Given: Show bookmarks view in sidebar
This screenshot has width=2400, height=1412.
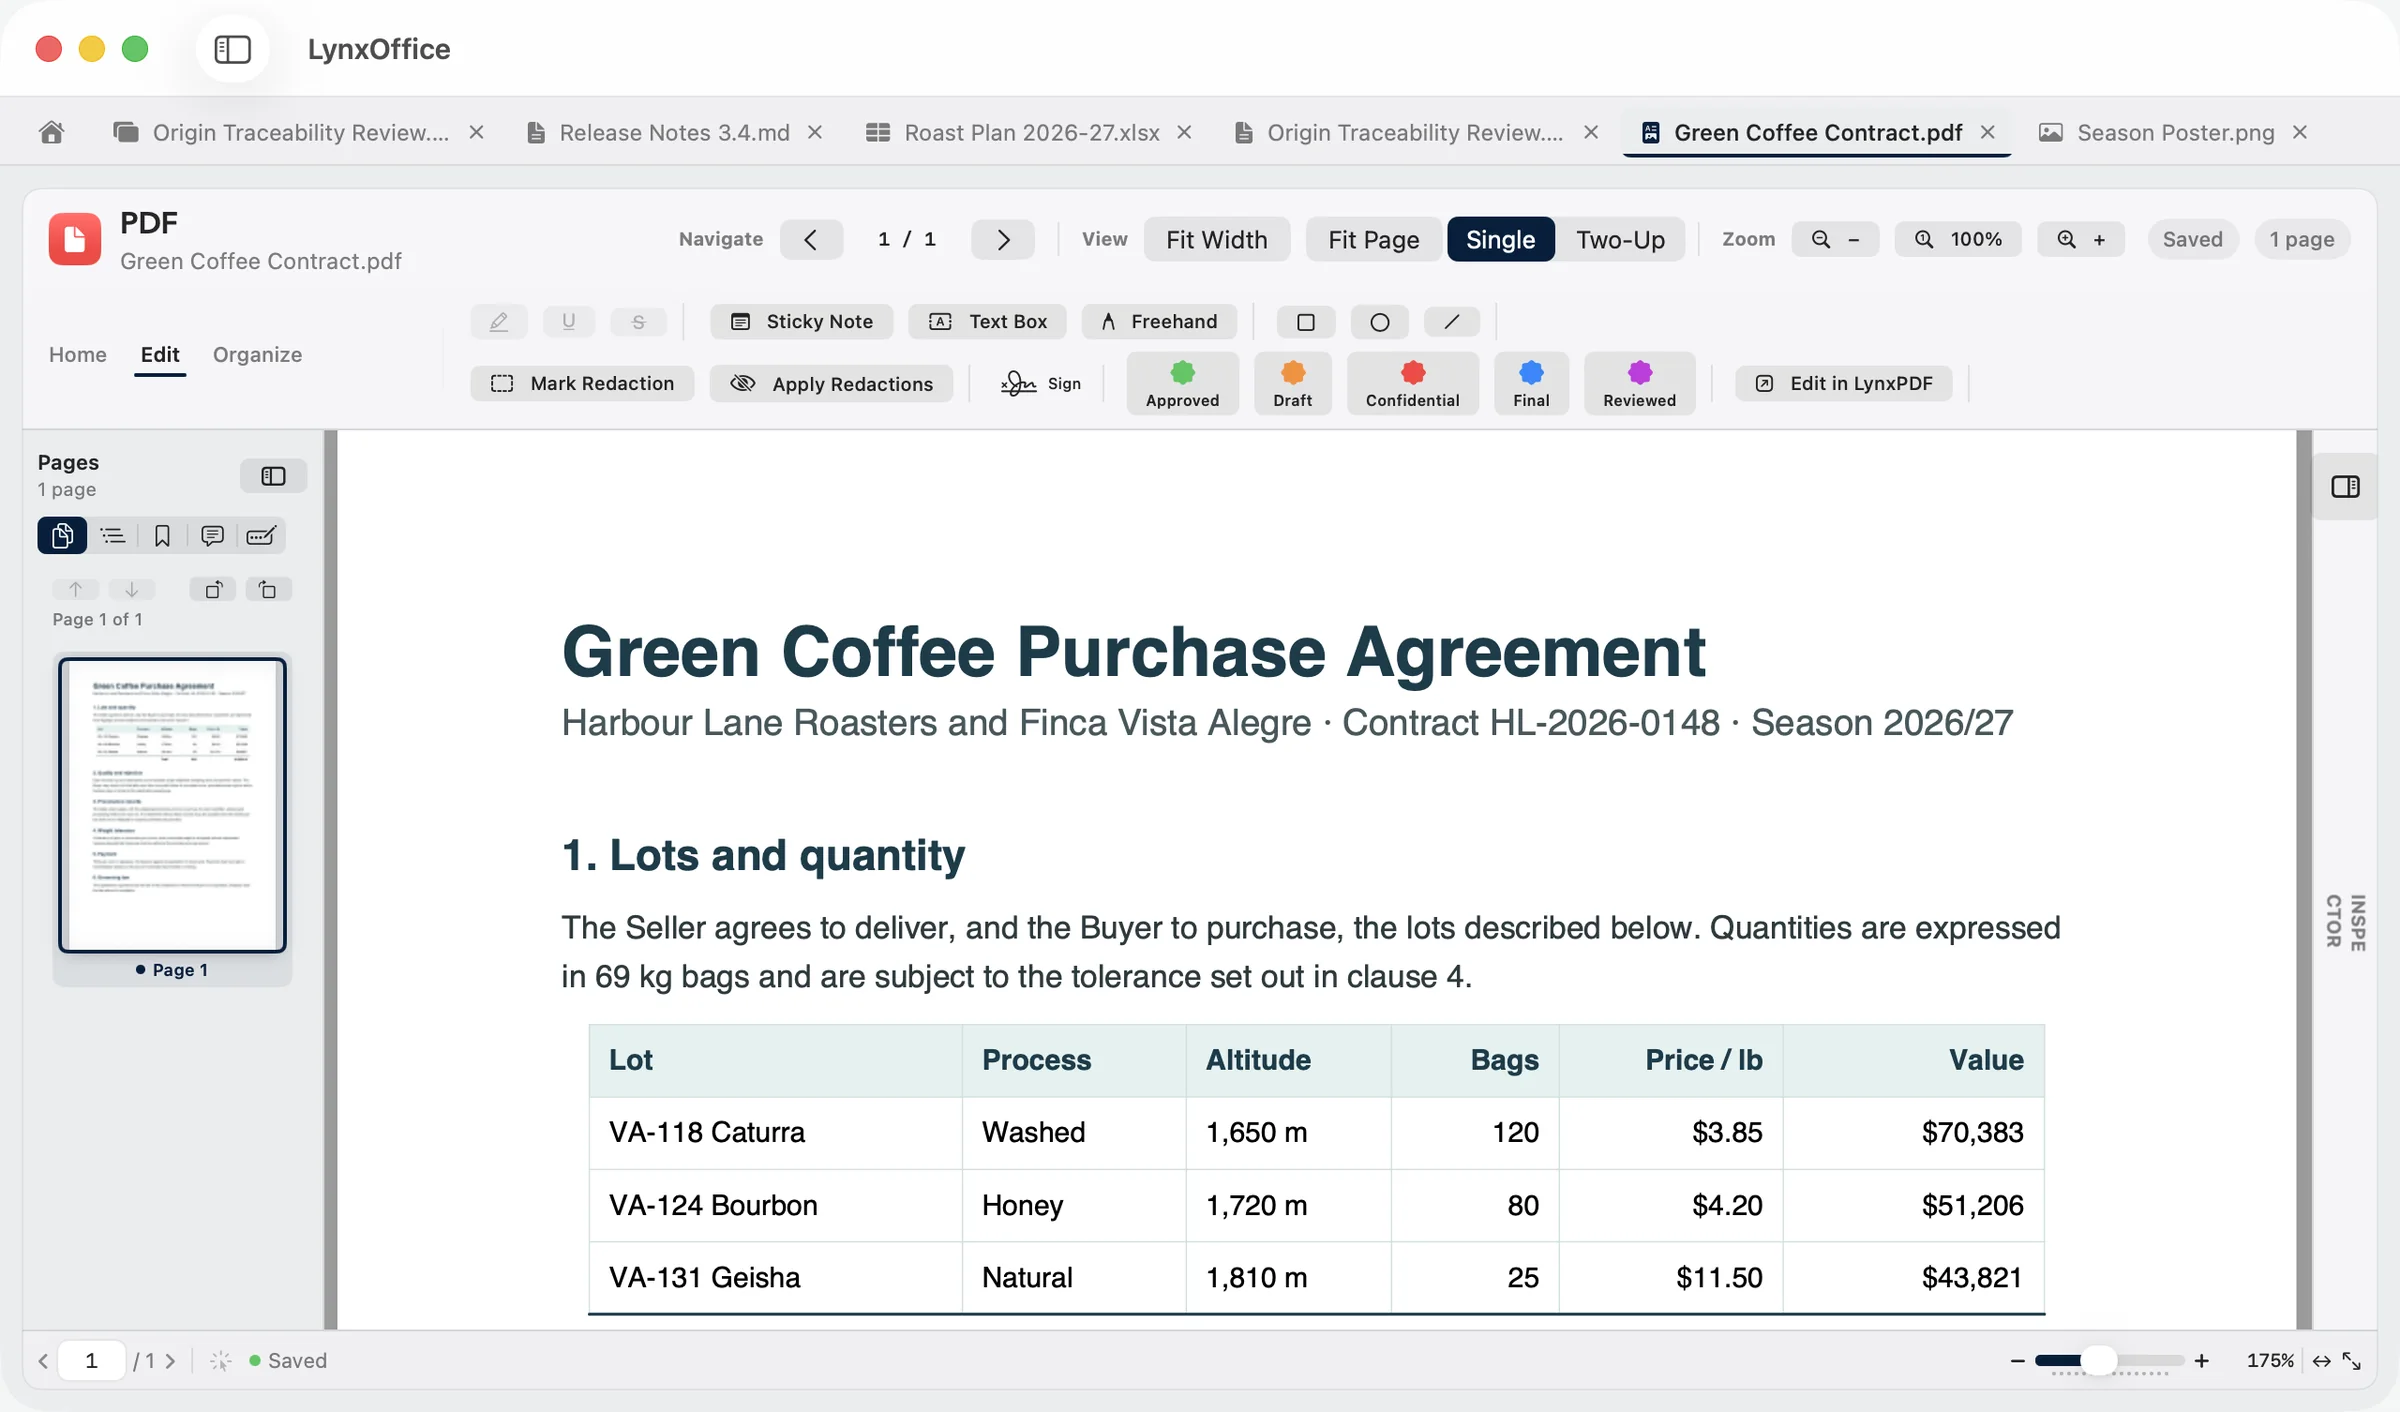Looking at the screenshot, I should (x=162, y=536).
